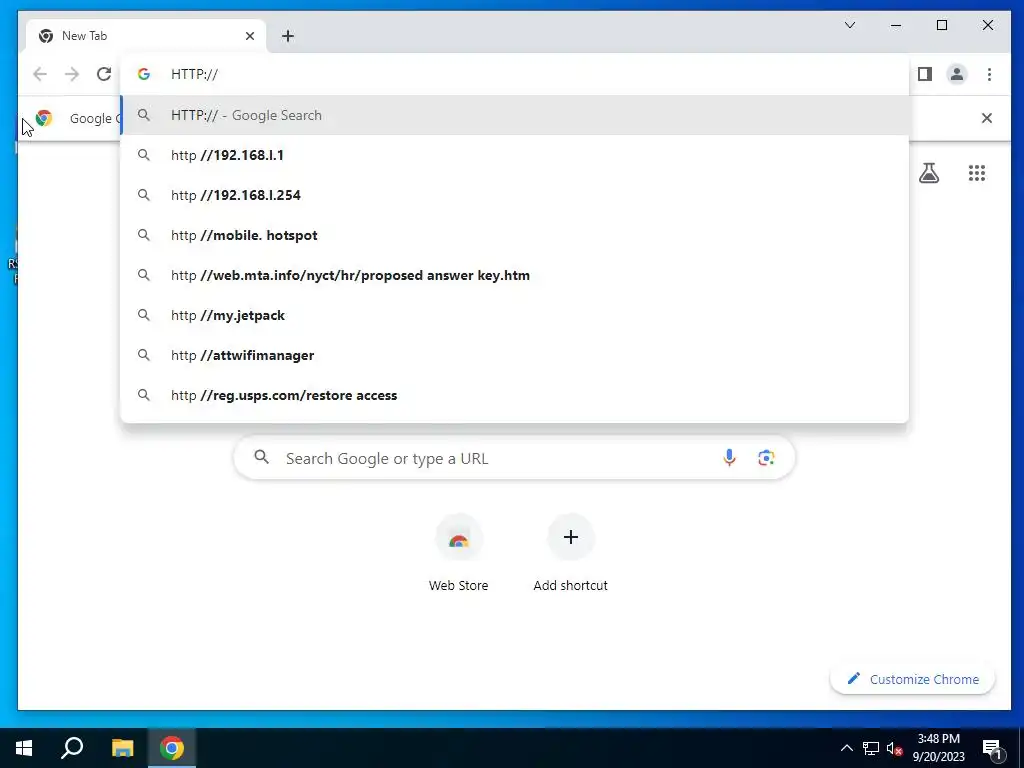The height and width of the screenshot is (768, 1024).
Task: Open the taskbar clock showing 3:48 PM
Action: click(x=938, y=748)
